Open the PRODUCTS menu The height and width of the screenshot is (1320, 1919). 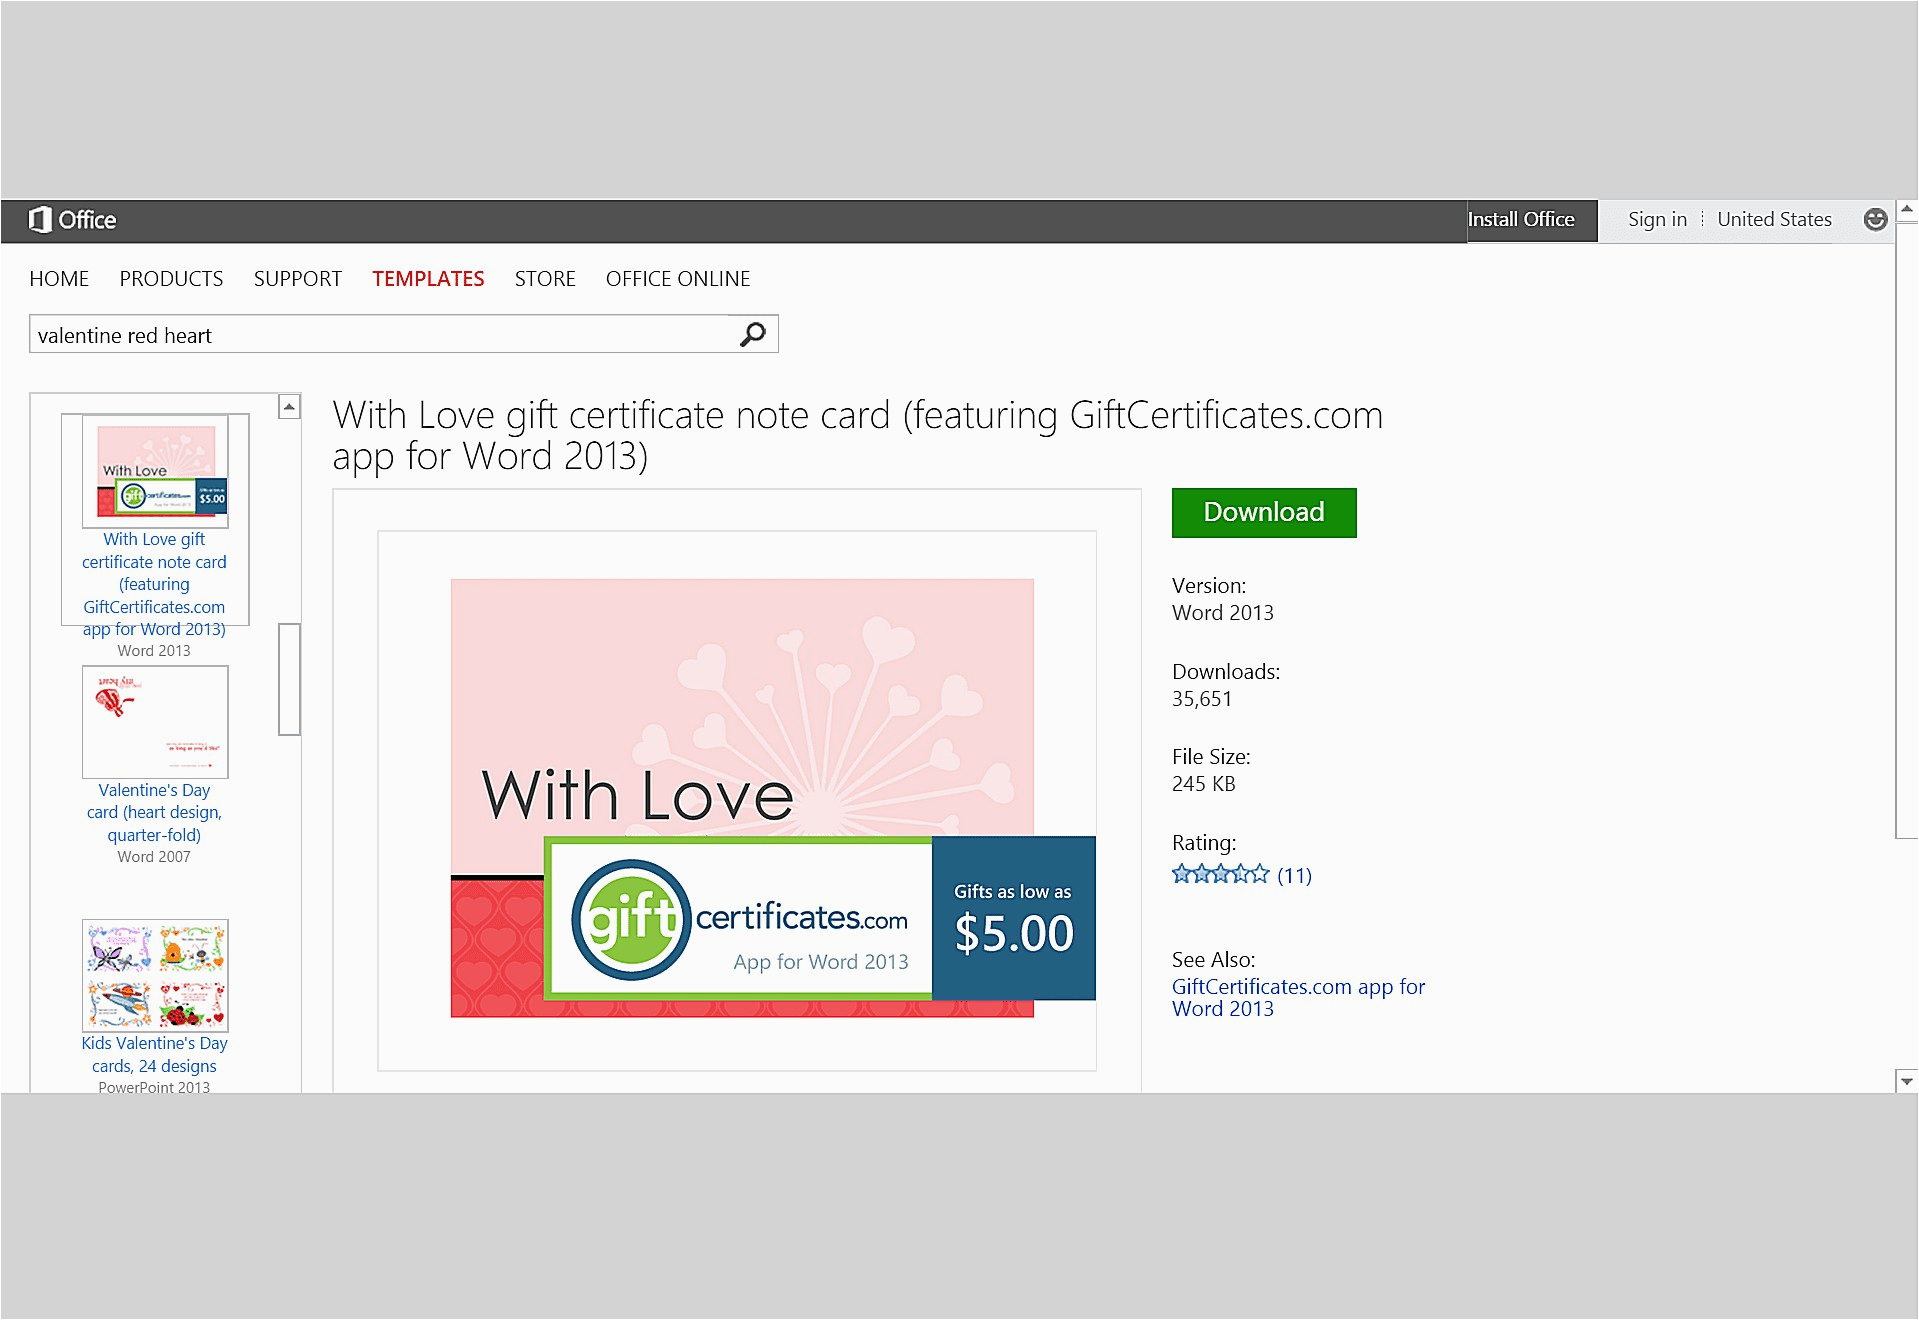tap(171, 279)
